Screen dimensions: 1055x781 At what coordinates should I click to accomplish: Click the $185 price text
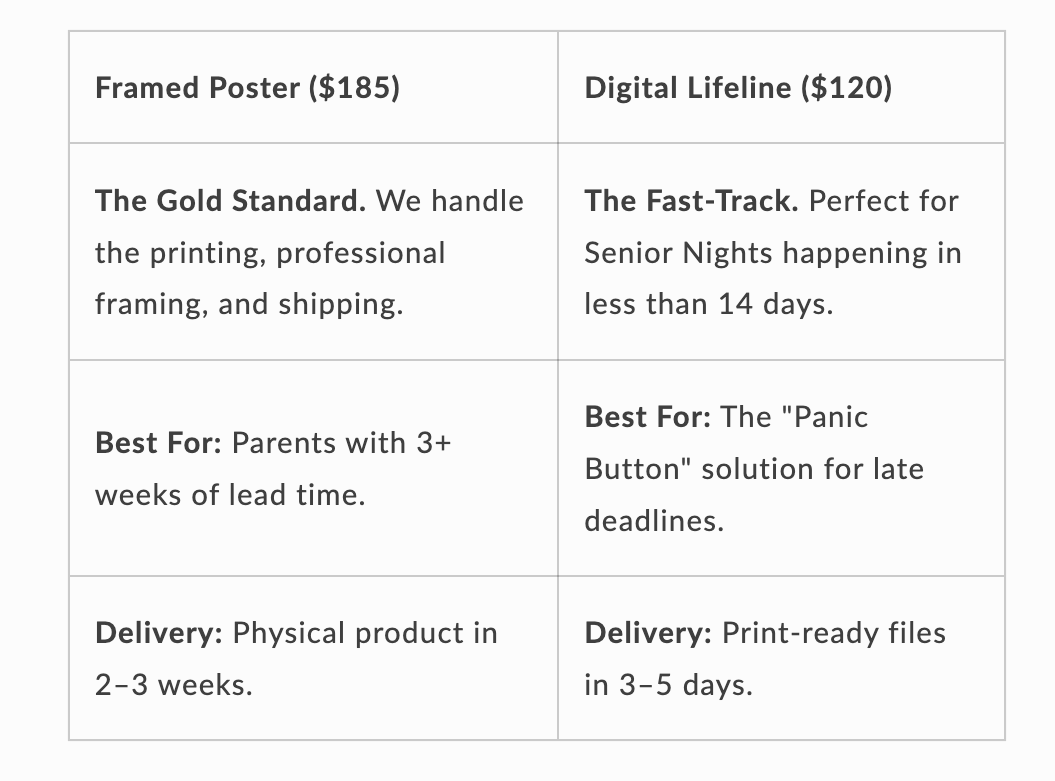coord(355,88)
